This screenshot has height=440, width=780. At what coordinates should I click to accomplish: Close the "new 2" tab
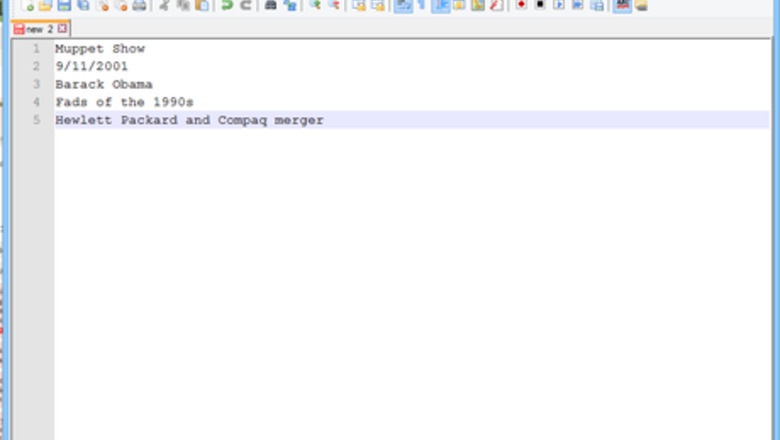click(x=62, y=29)
